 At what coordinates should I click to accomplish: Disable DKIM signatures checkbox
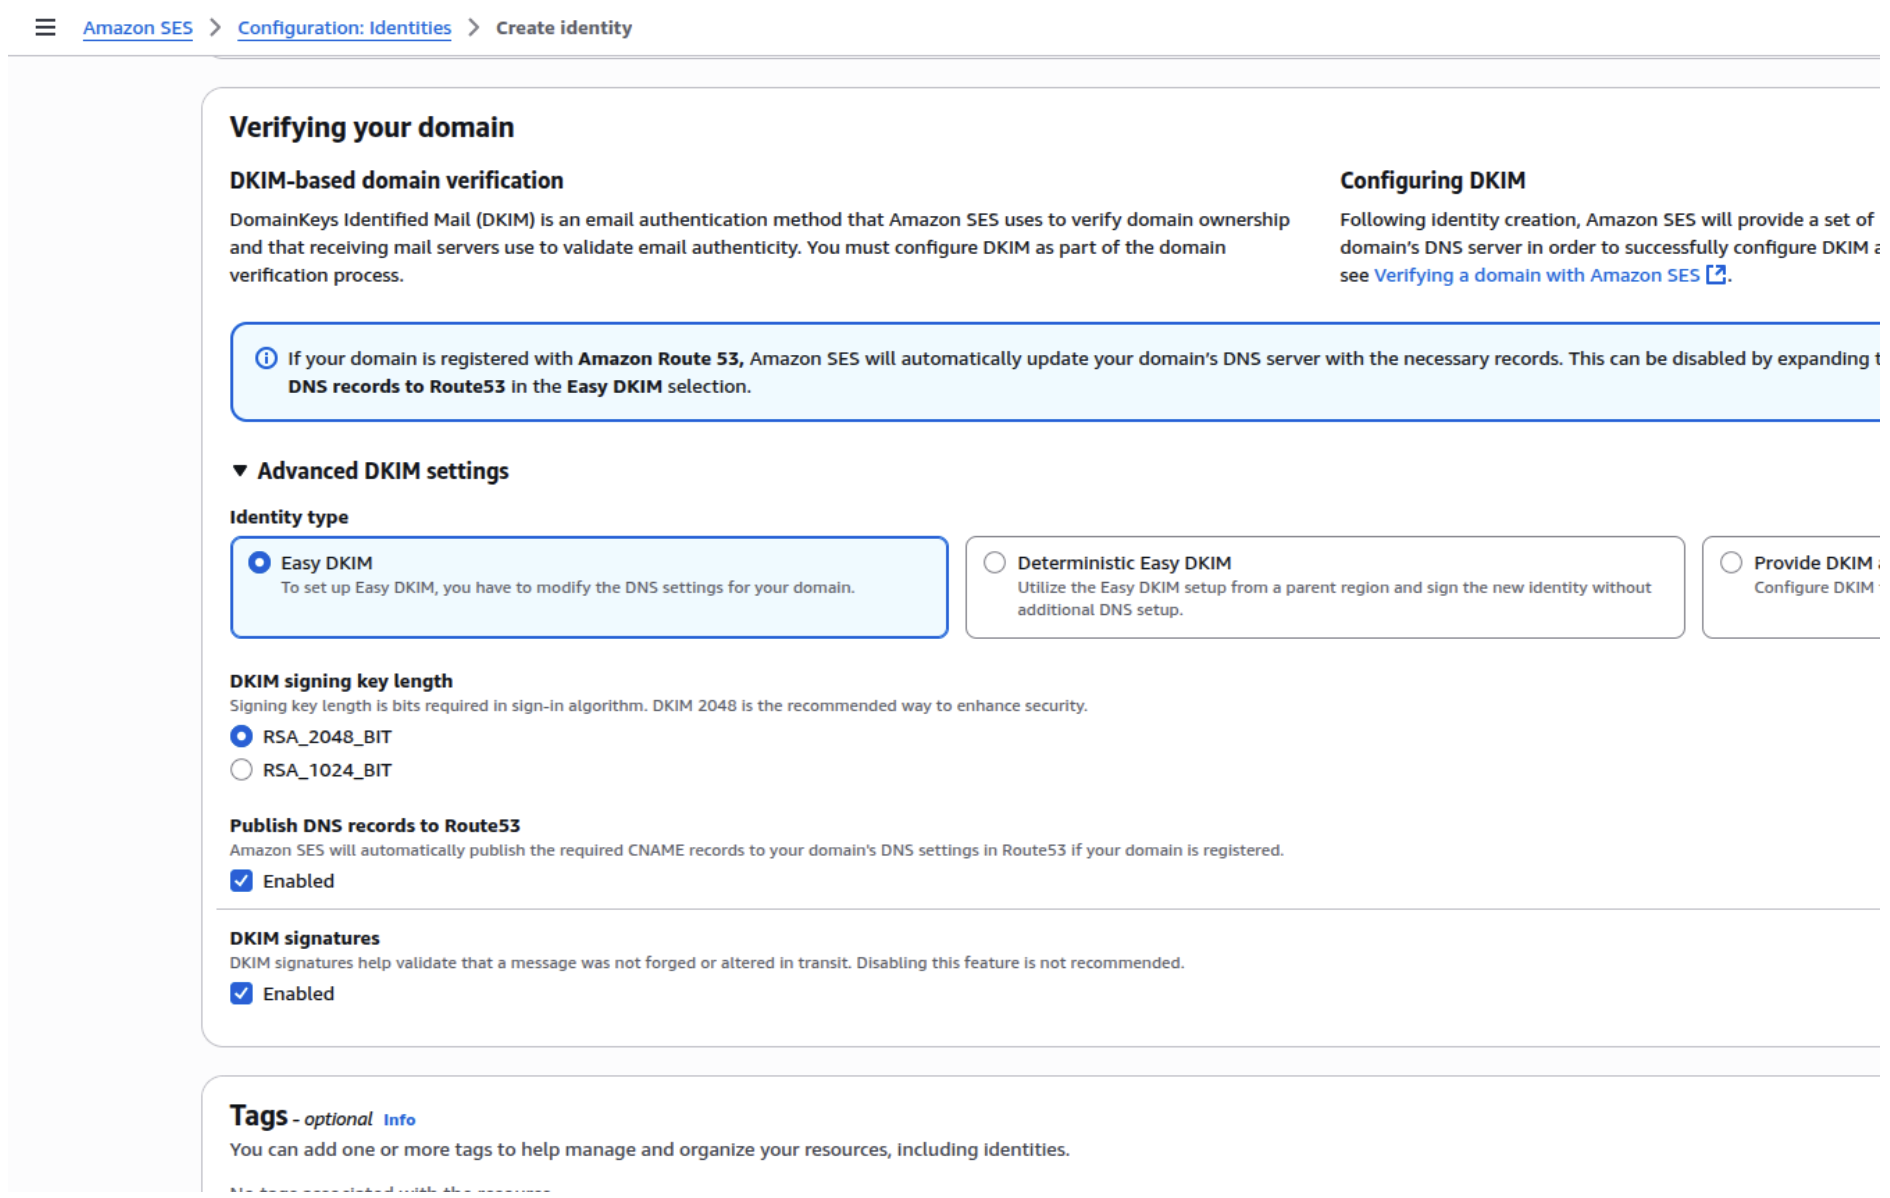(x=241, y=993)
